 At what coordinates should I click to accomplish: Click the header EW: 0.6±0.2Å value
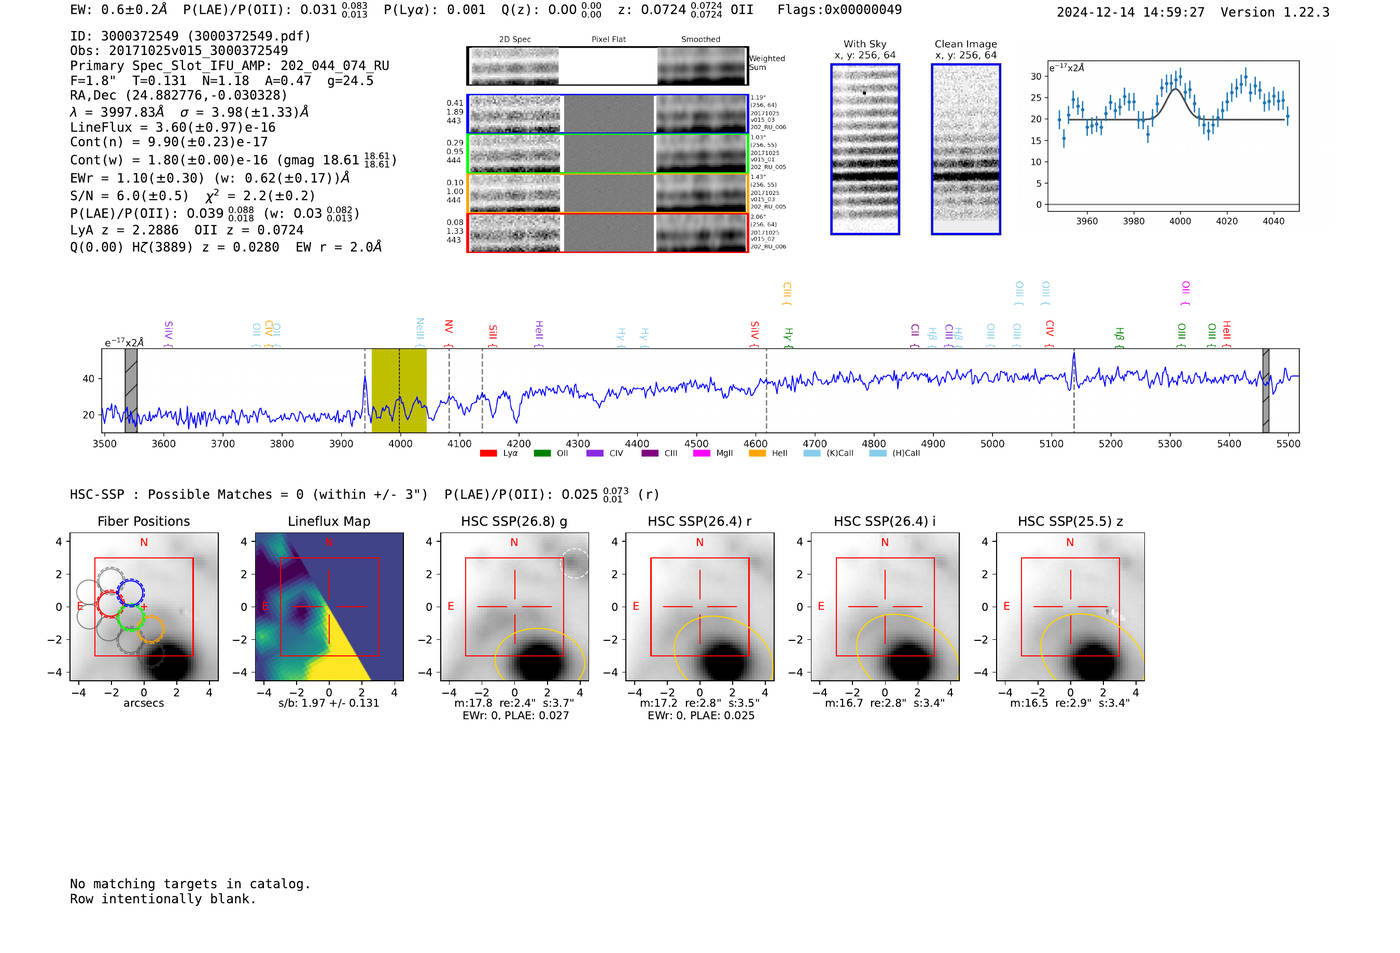(x=118, y=10)
